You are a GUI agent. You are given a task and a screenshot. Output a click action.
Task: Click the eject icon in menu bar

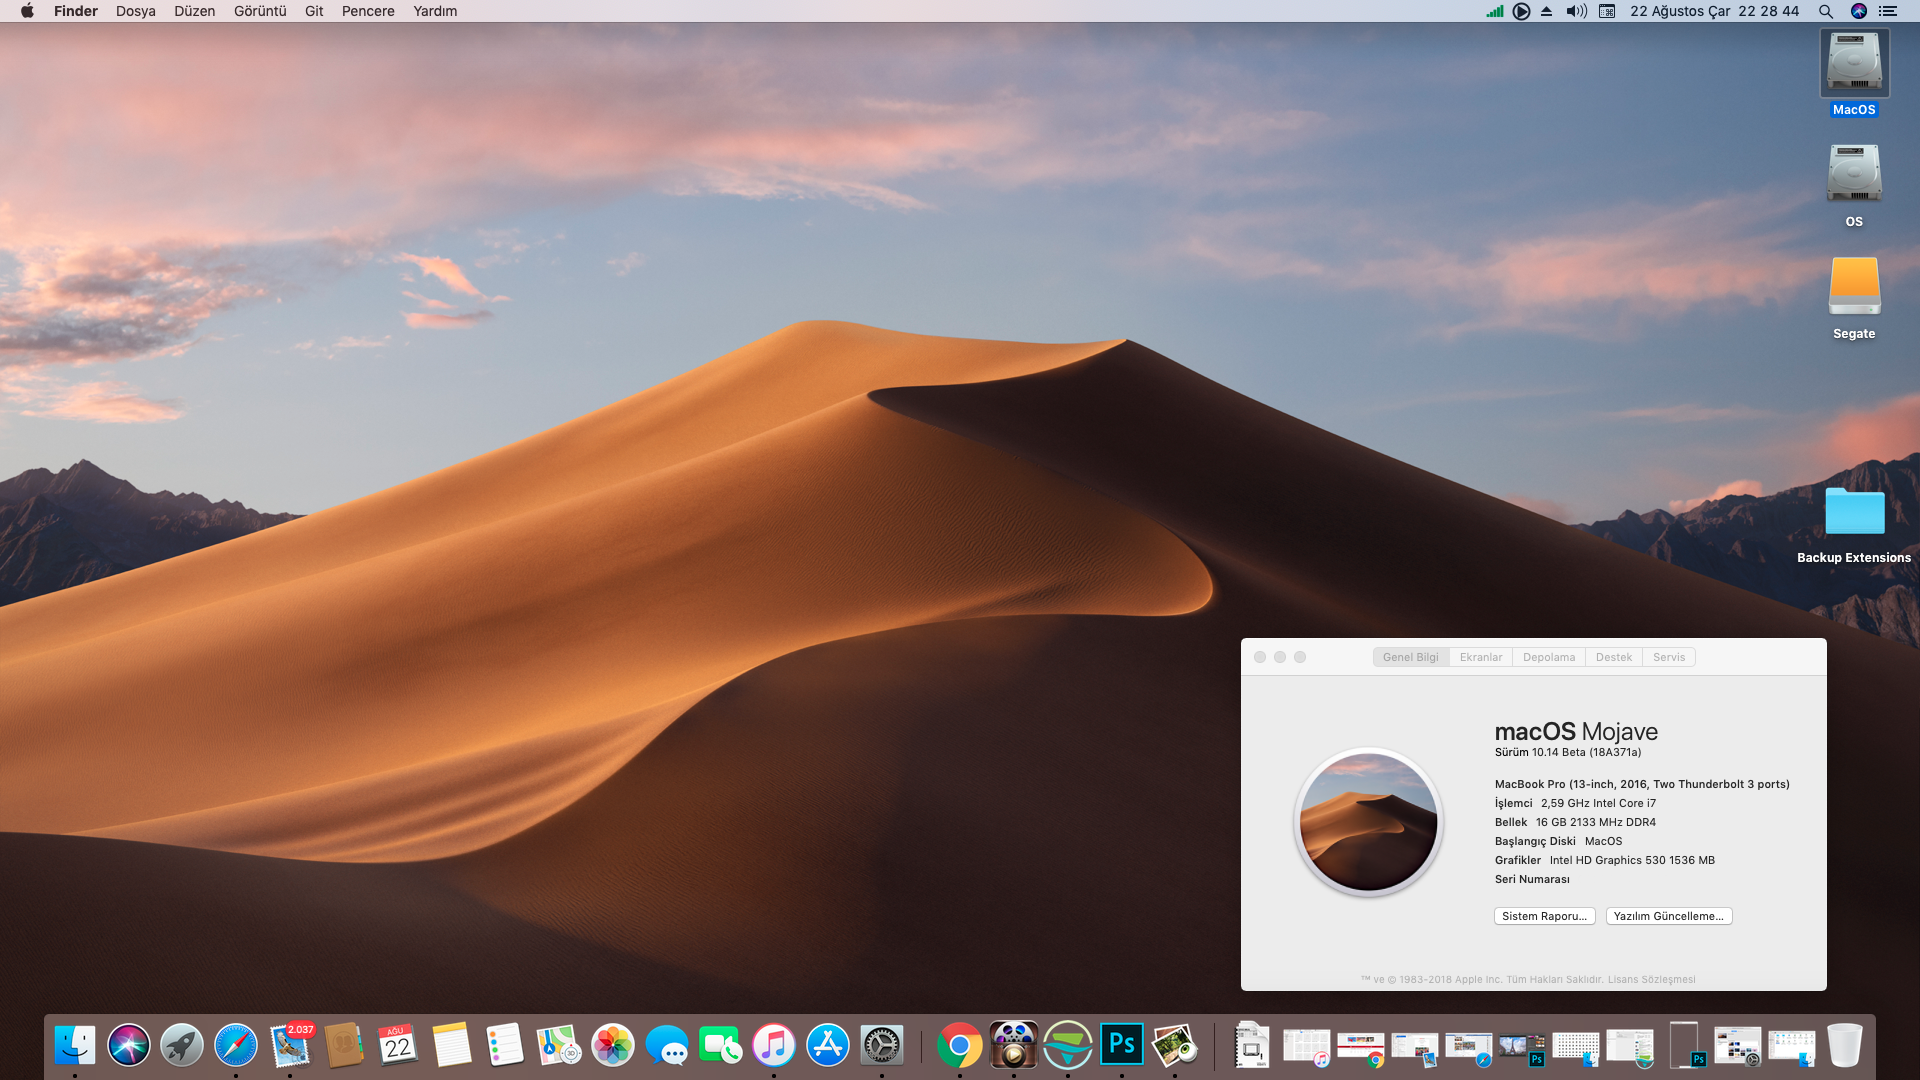(1547, 11)
